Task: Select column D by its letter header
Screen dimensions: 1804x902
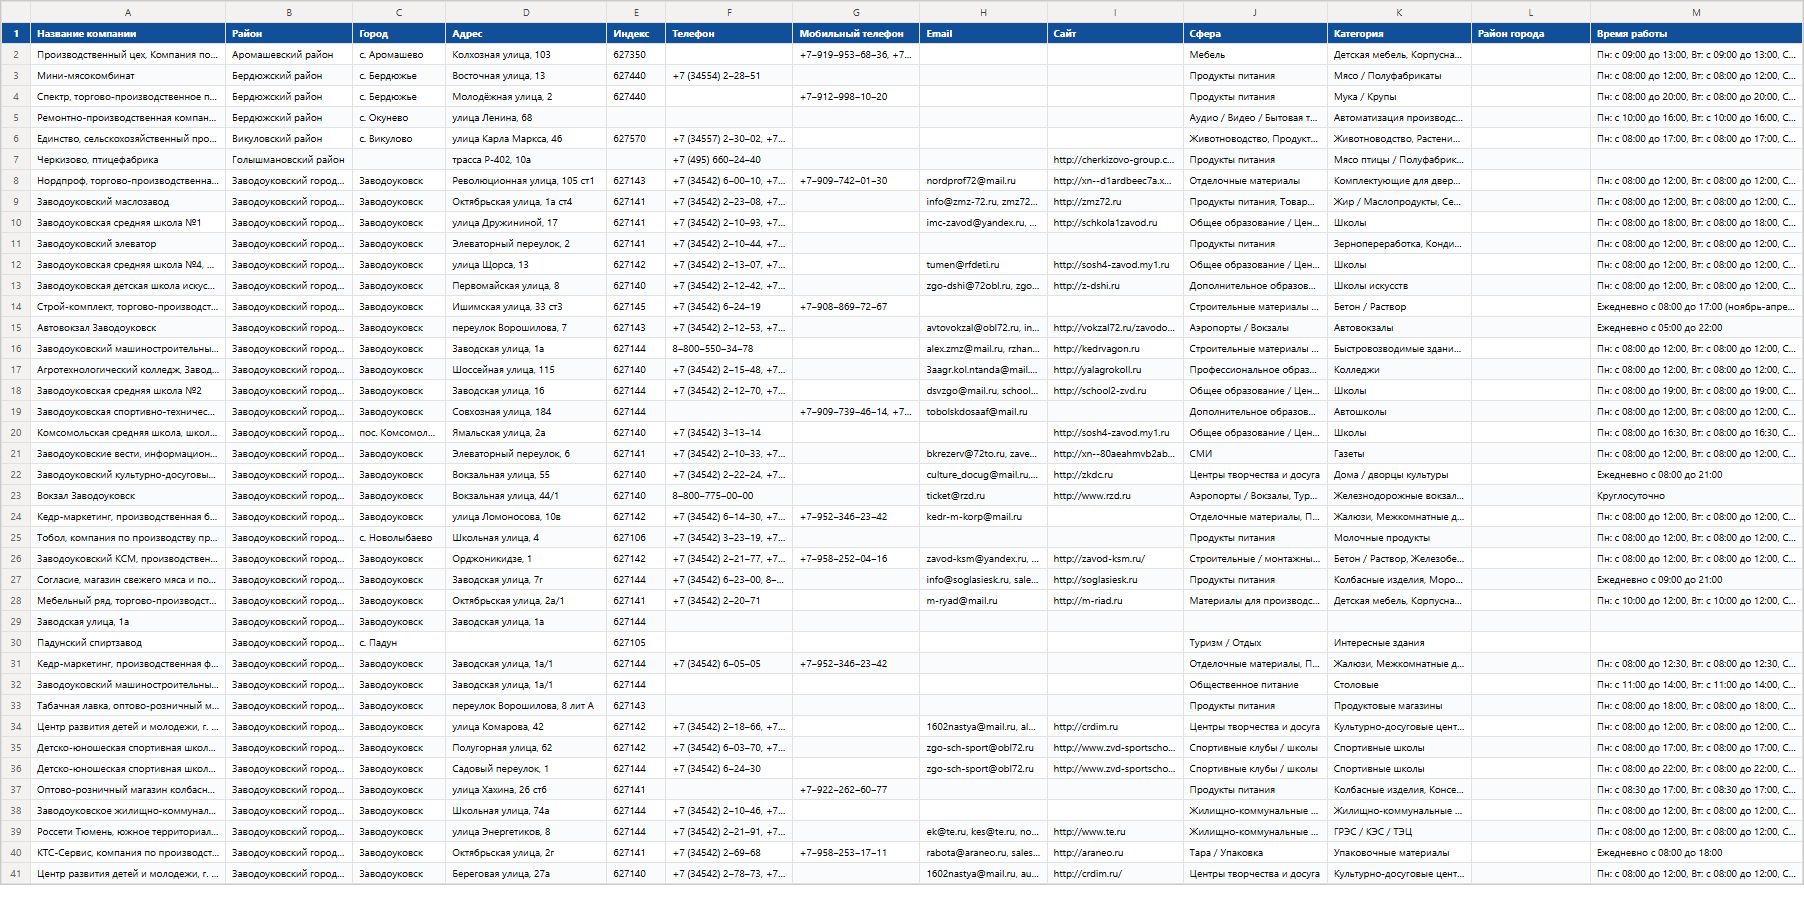Action: (x=526, y=12)
